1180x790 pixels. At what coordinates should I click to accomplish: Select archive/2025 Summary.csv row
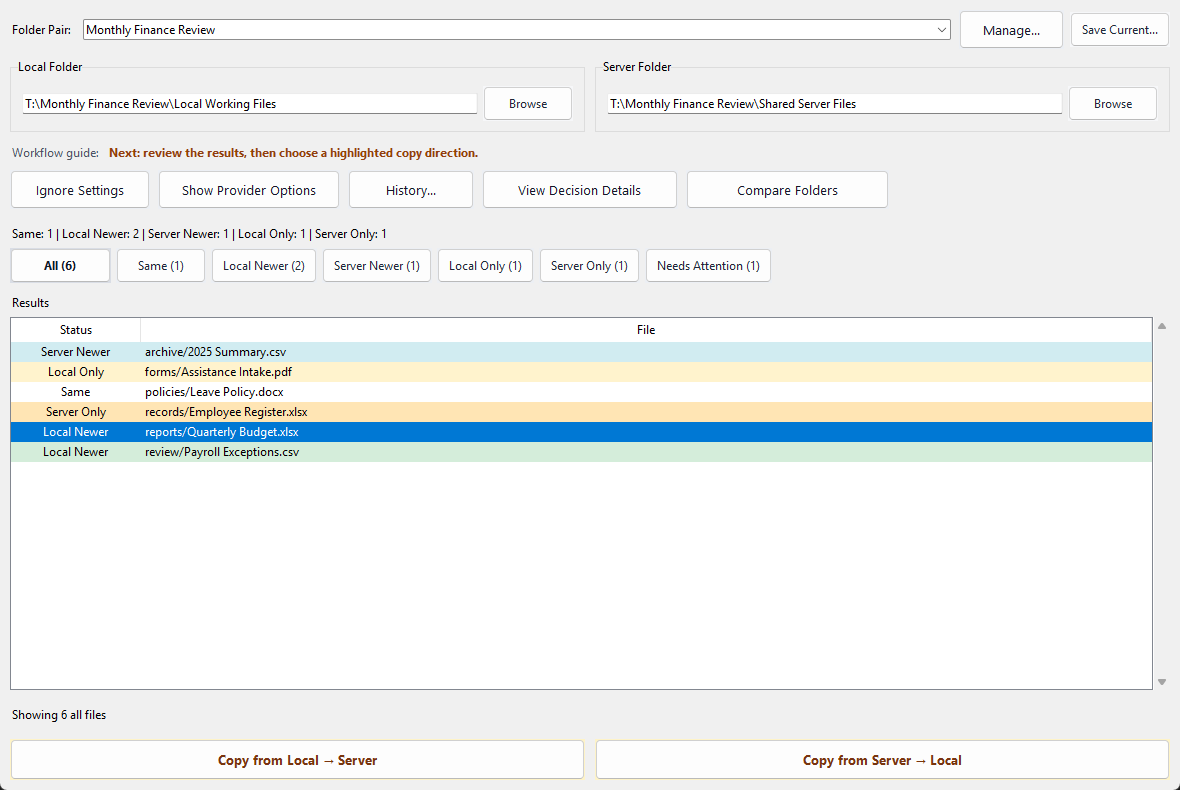pos(581,351)
